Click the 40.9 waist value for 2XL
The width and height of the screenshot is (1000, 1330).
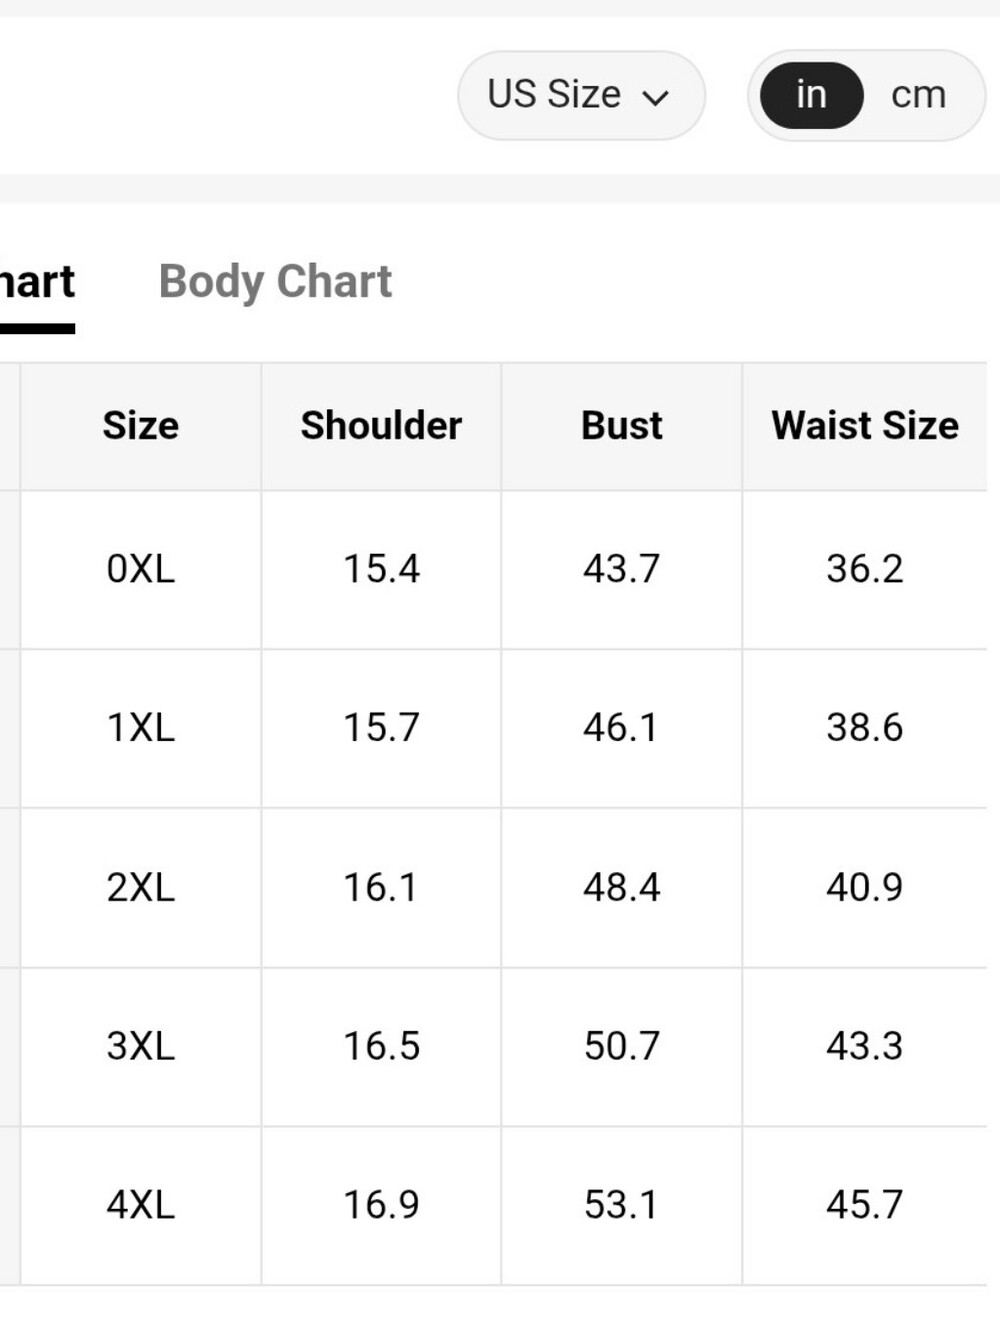pos(864,887)
